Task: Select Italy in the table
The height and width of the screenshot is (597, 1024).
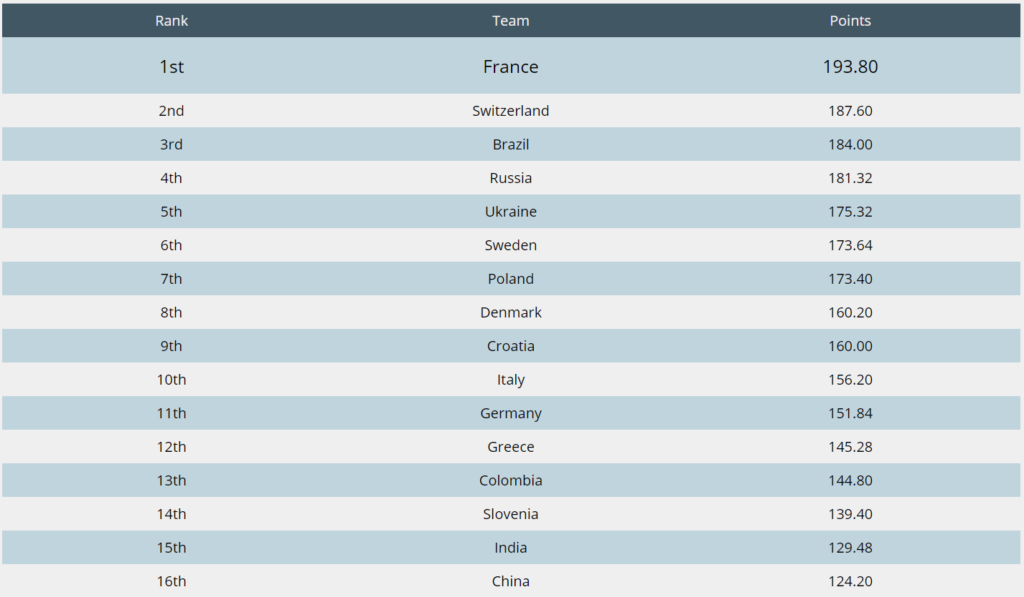Action: click(511, 380)
